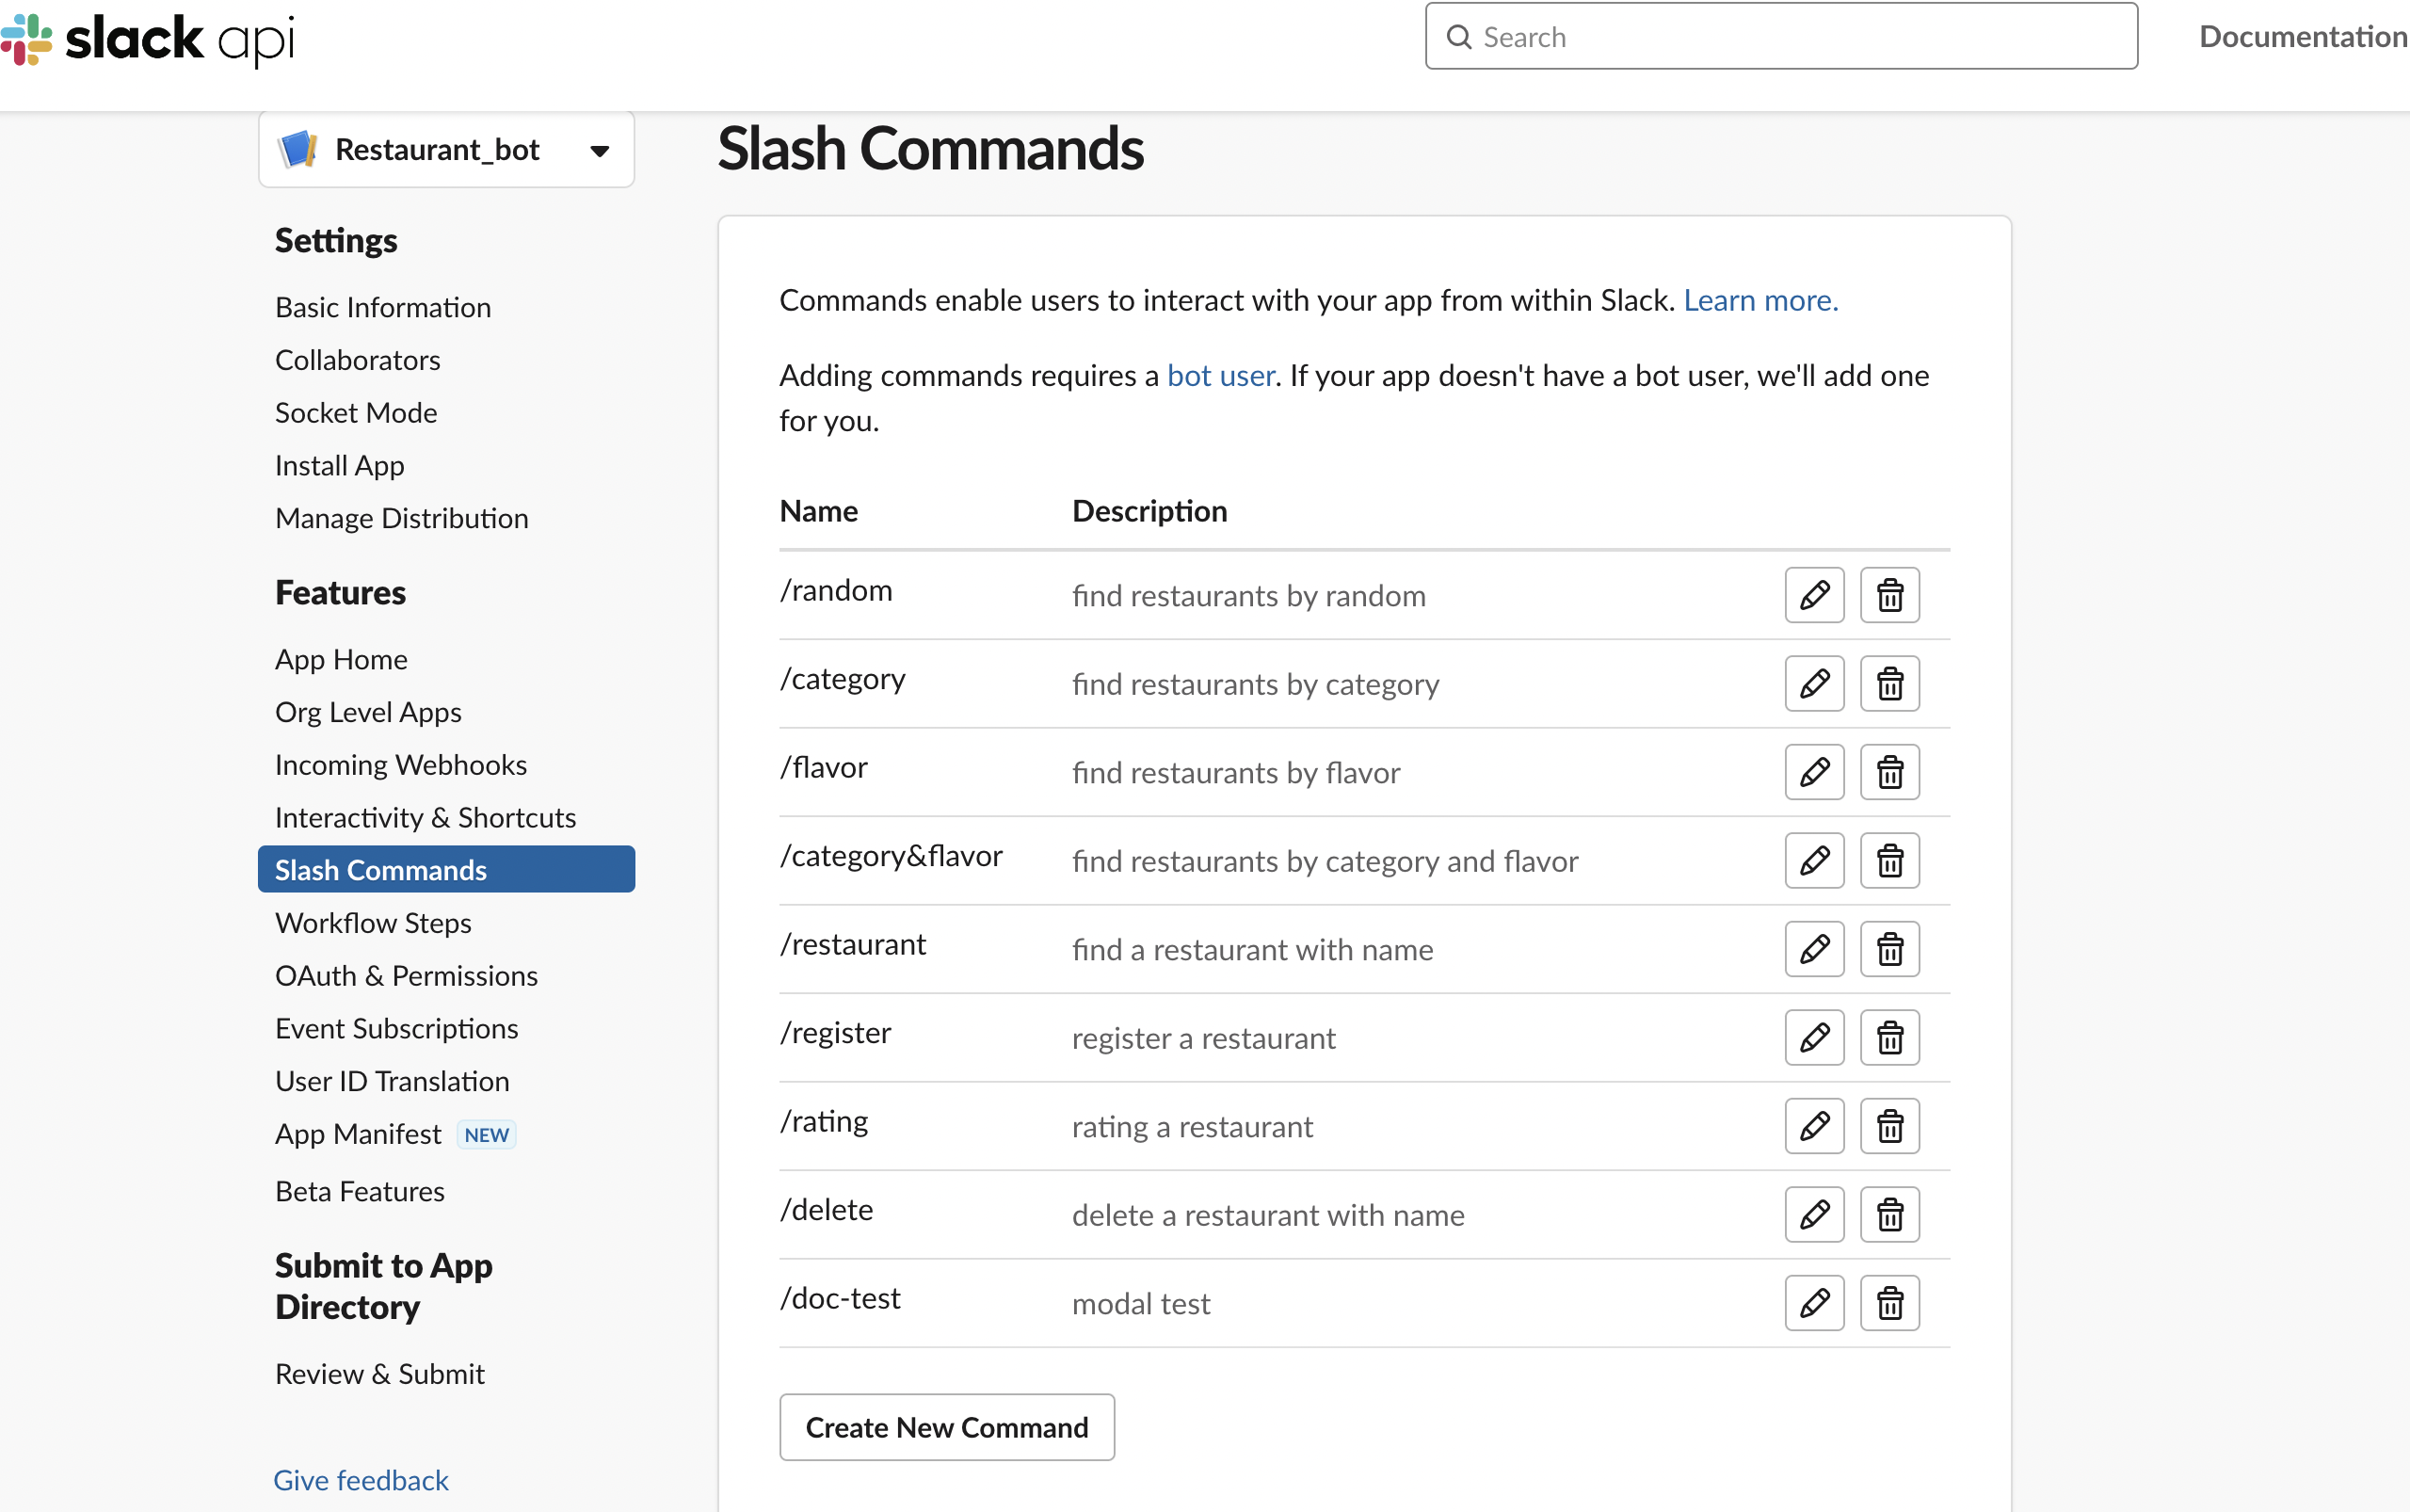Focus the Search input field
Screen dimensions: 2410x1512
[x=1780, y=37]
